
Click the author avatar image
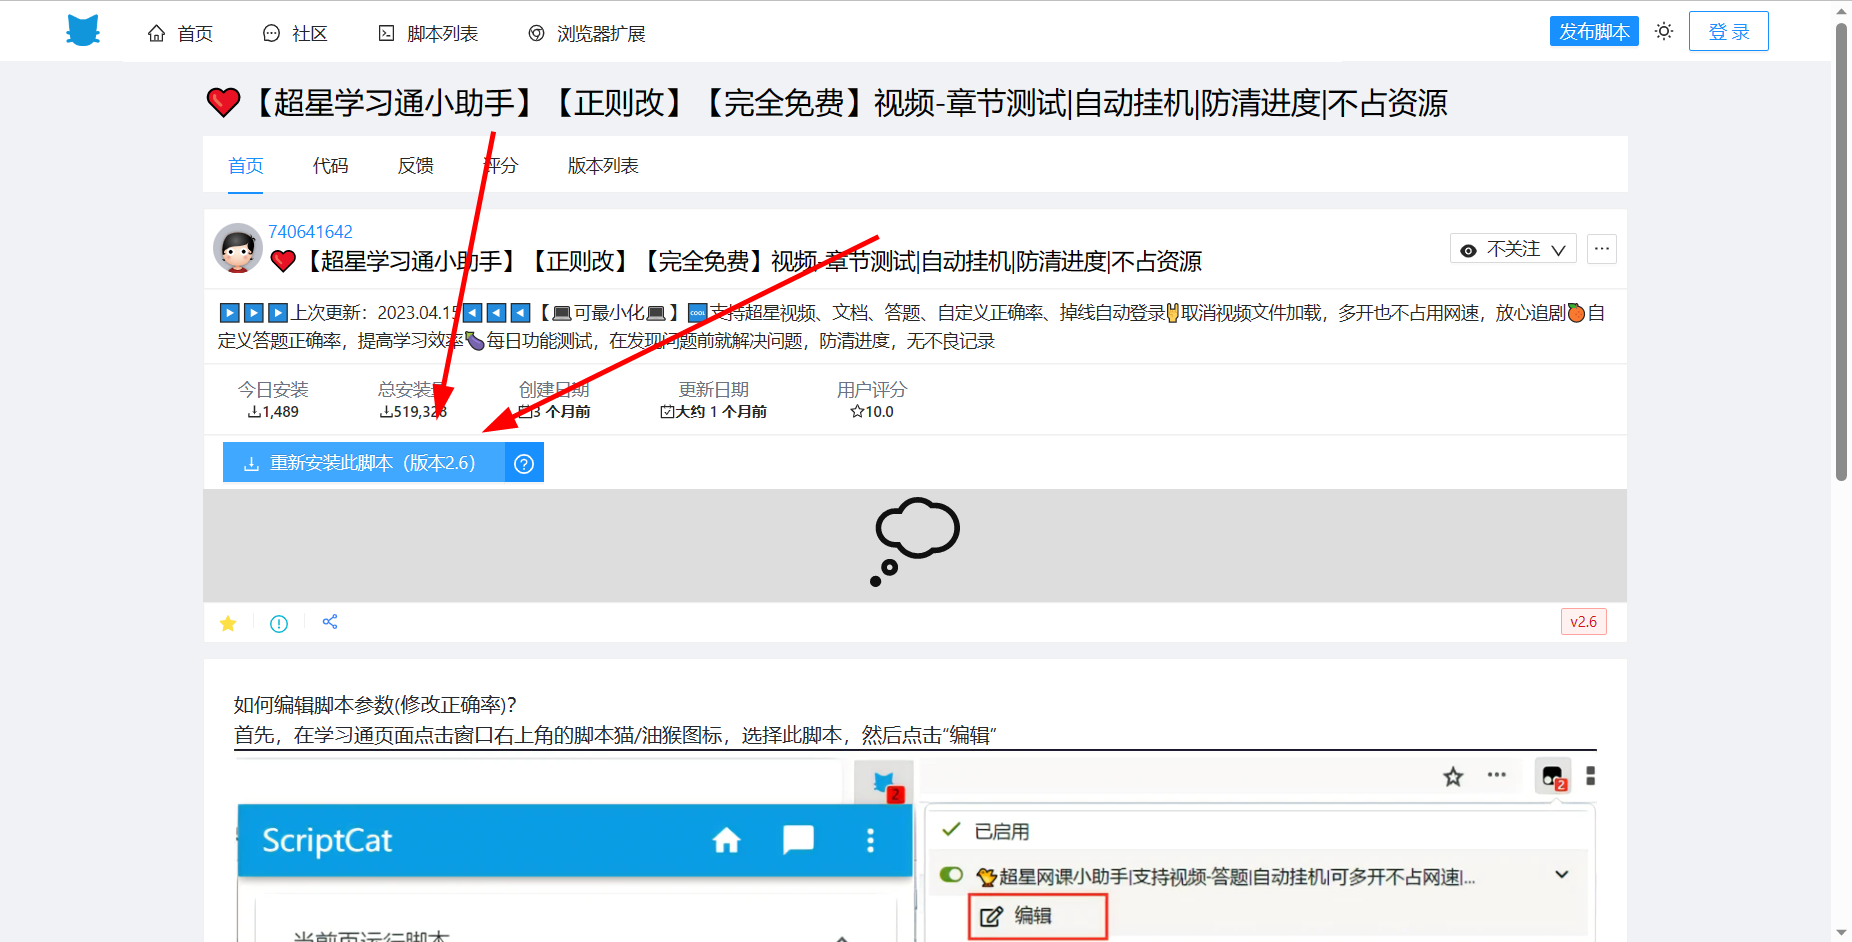(238, 248)
